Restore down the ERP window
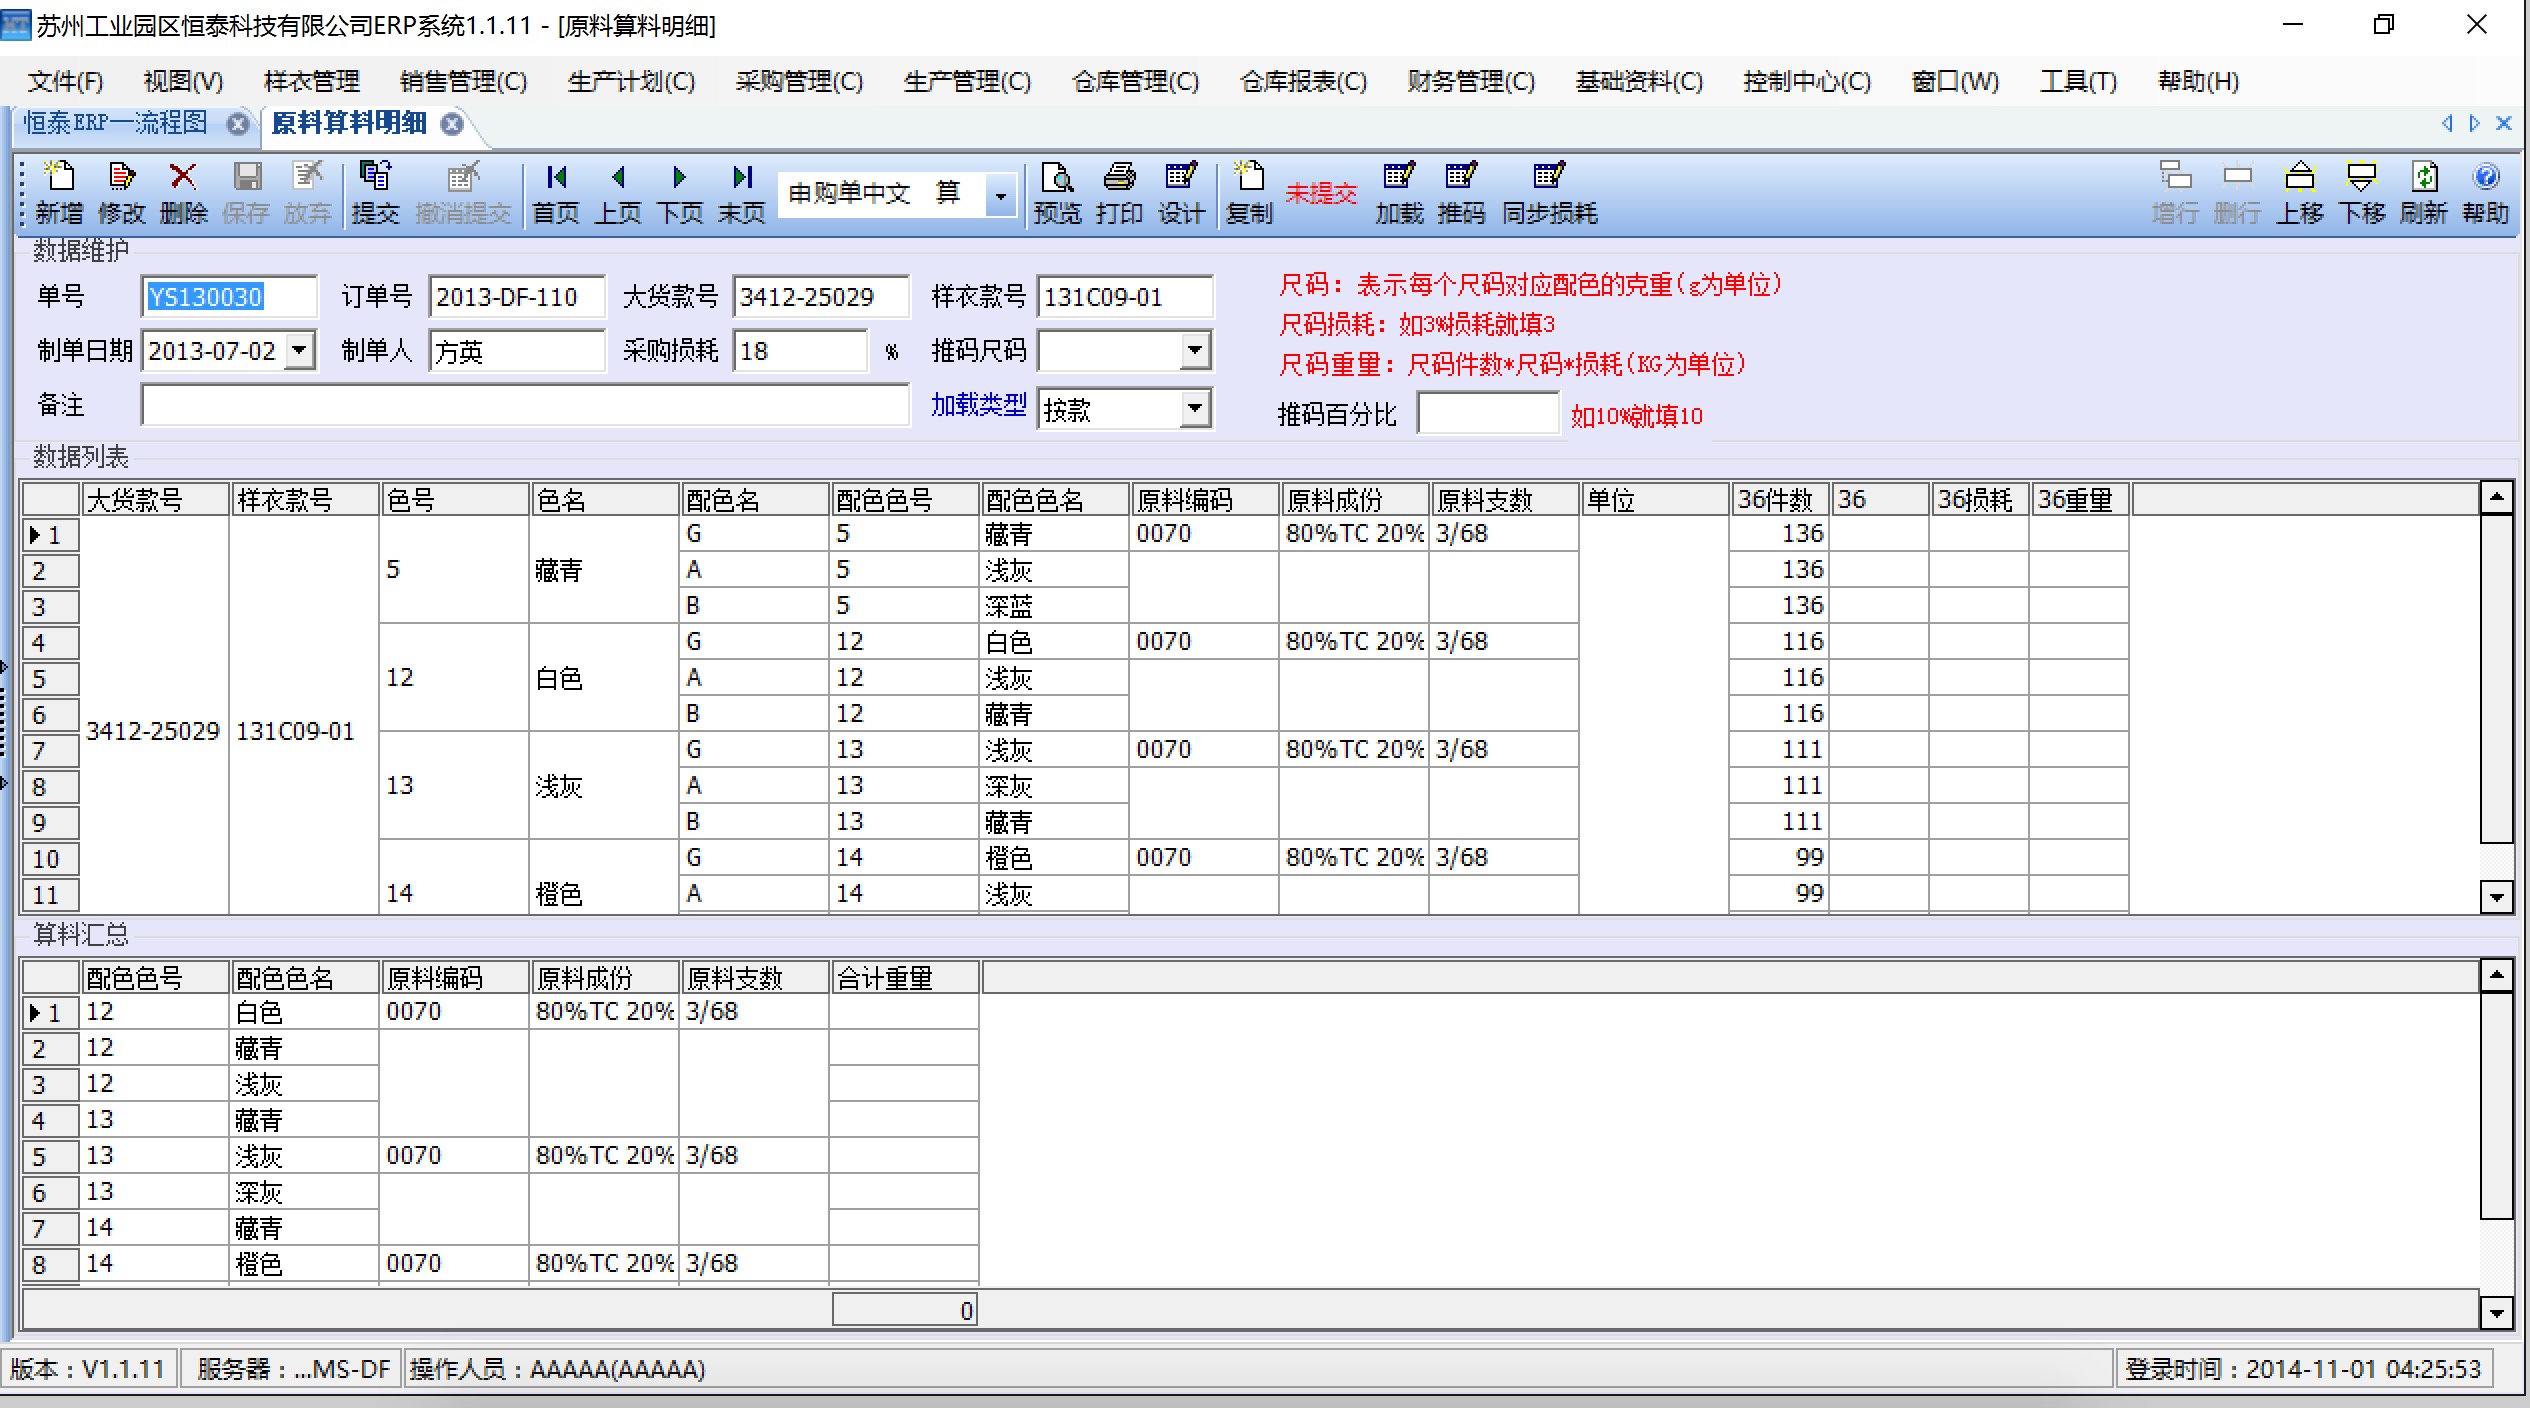The width and height of the screenshot is (2530, 1408). [x=2384, y=25]
